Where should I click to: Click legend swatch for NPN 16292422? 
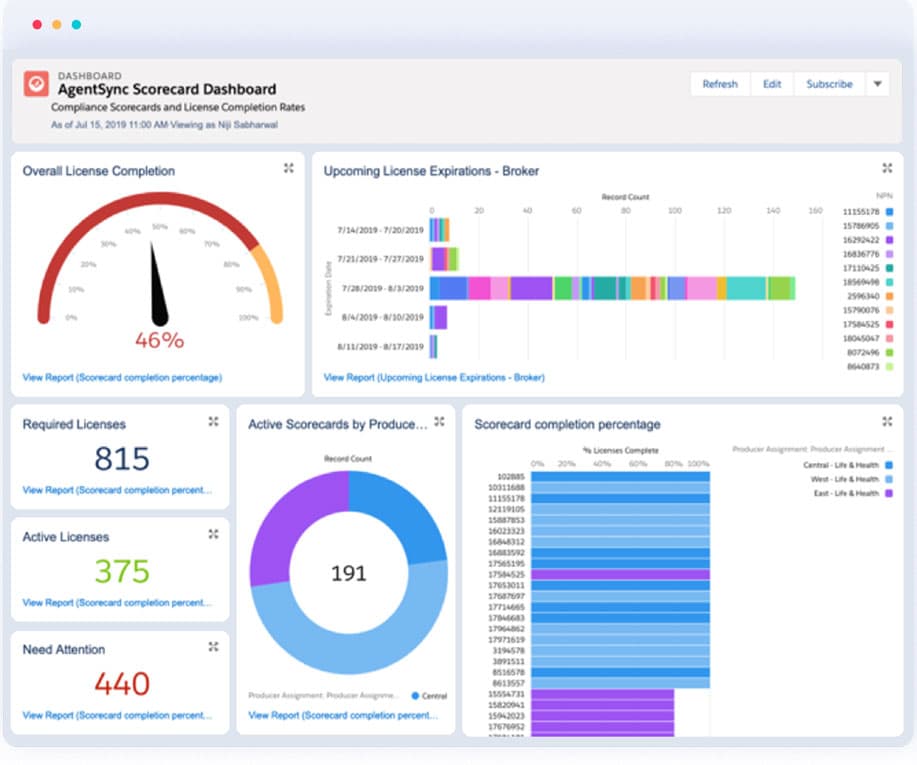[x=889, y=240]
